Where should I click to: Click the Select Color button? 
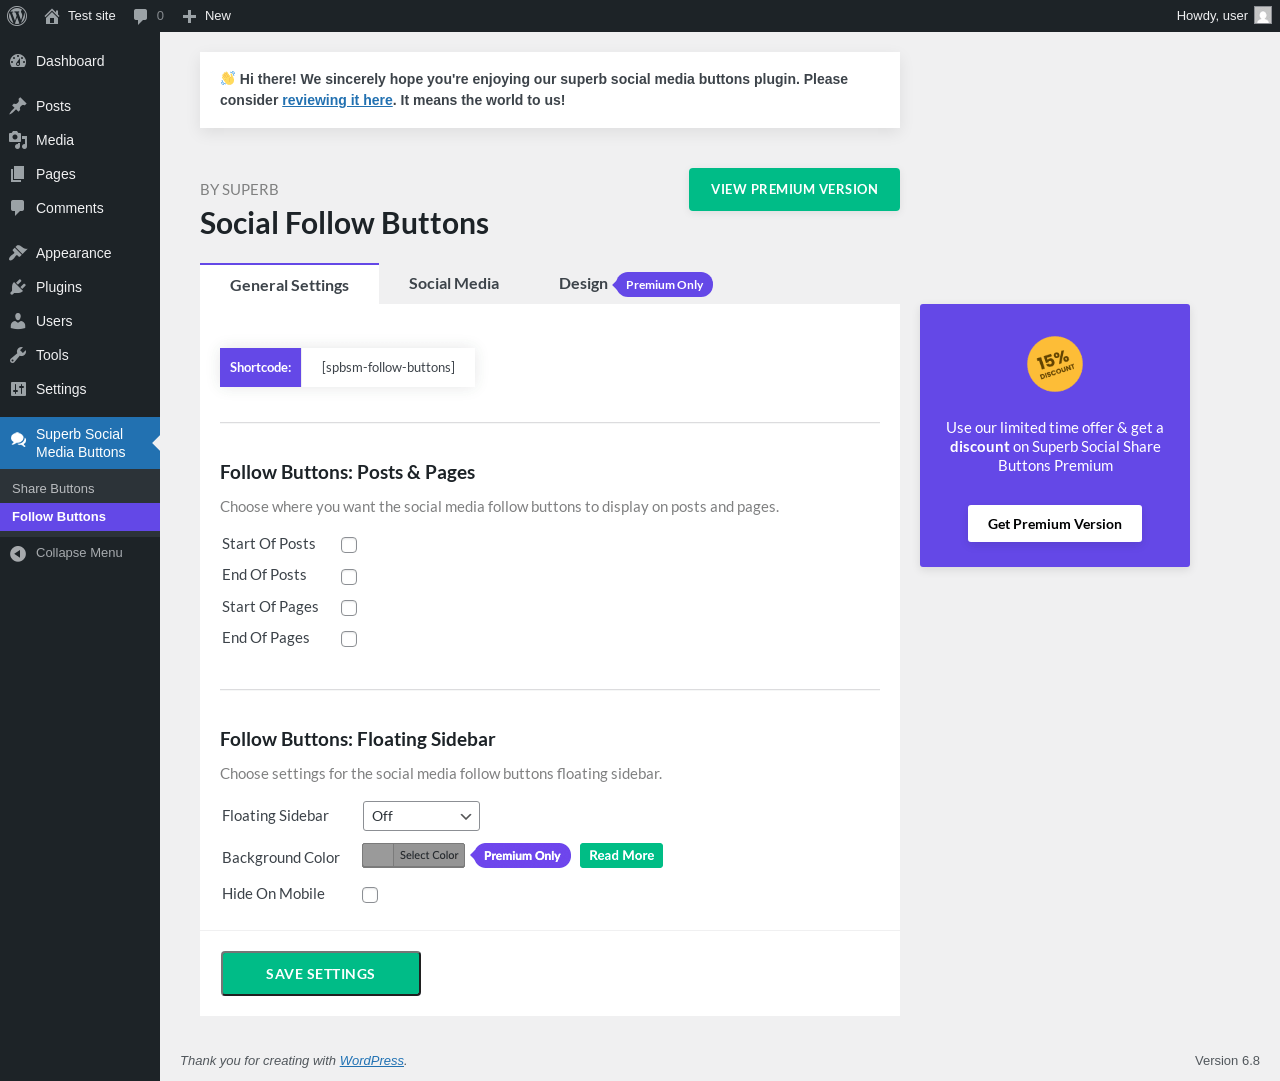[429, 855]
